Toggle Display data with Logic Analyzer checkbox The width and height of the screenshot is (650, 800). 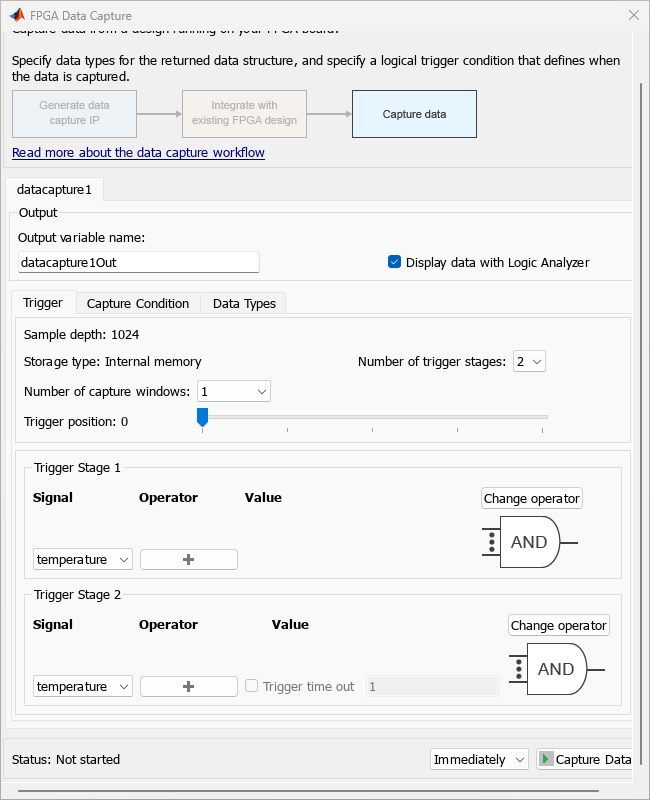point(394,262)
